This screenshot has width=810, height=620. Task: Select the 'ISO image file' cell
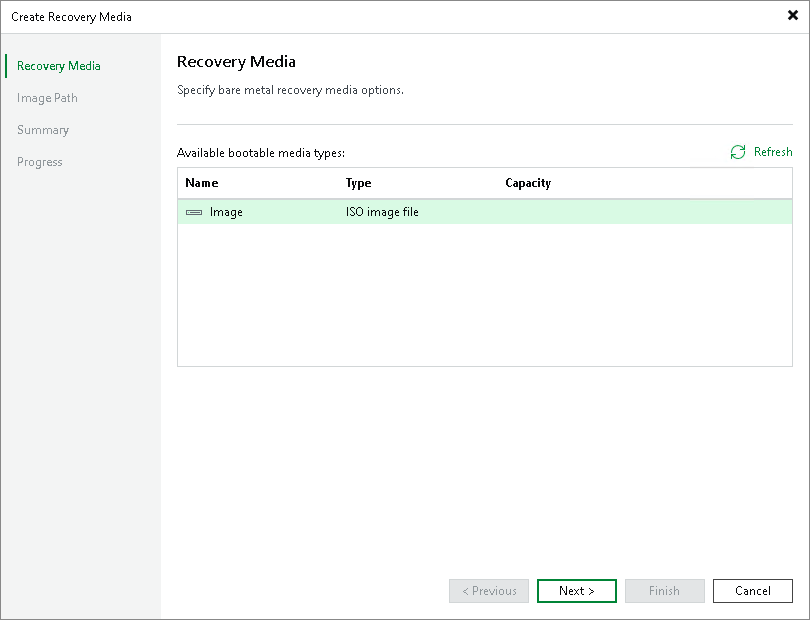coord(382,212)
